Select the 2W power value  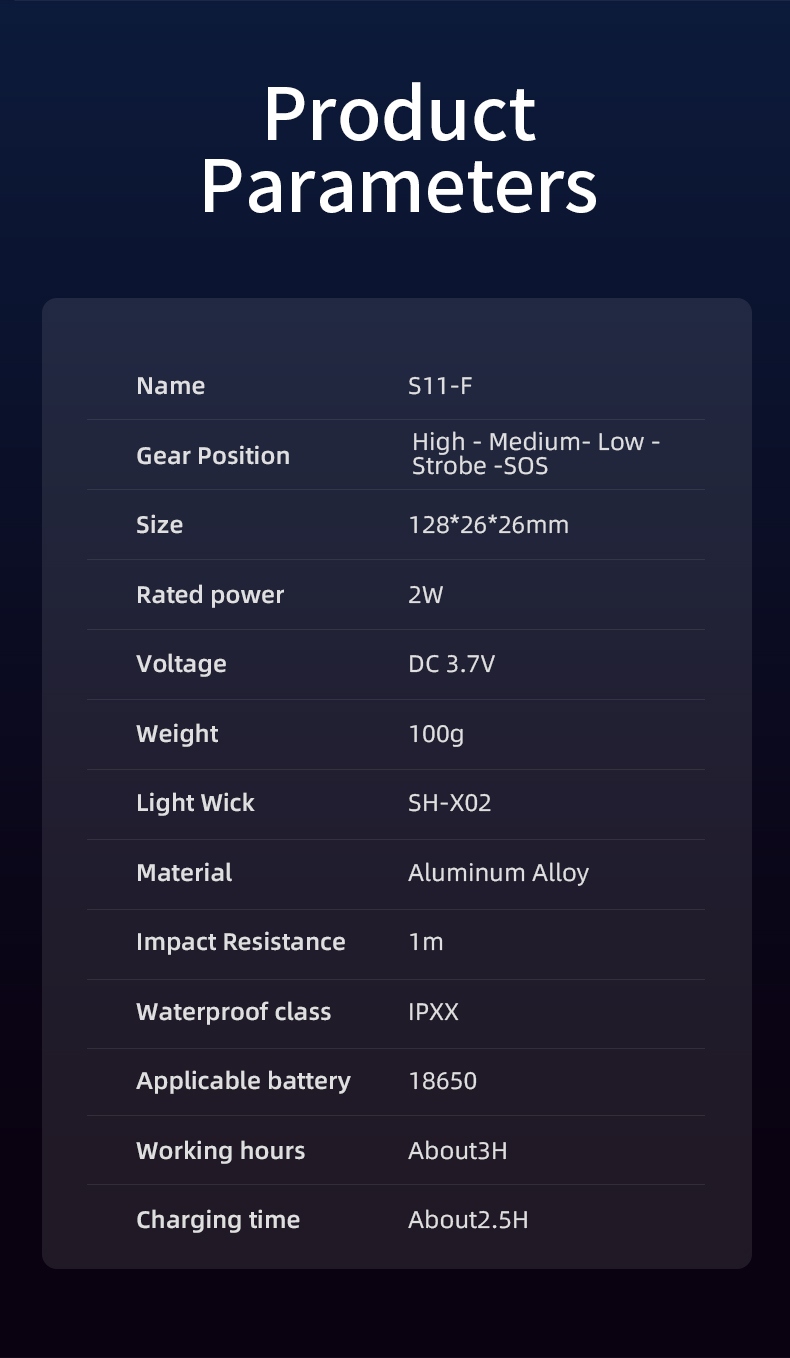pos(425,595)
